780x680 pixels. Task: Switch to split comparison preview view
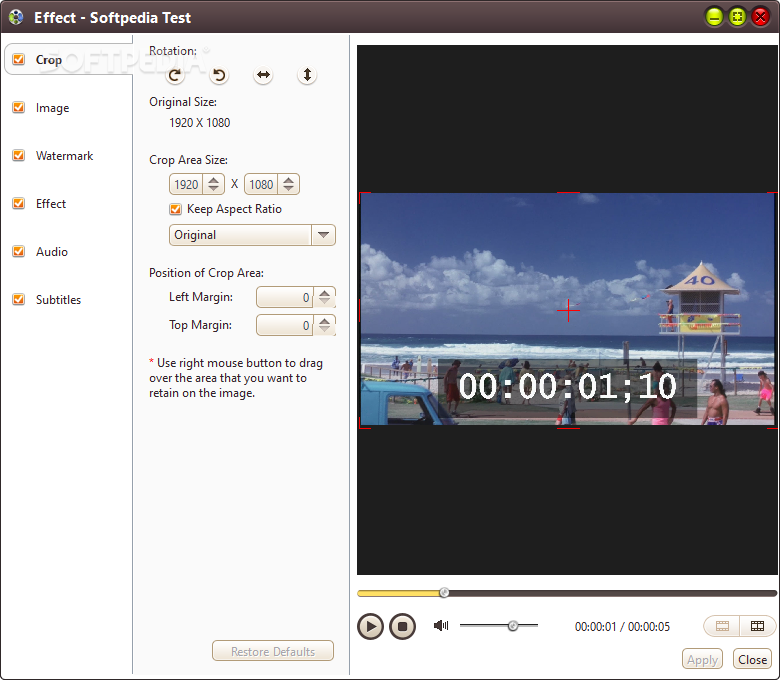(x=757, y=626)
